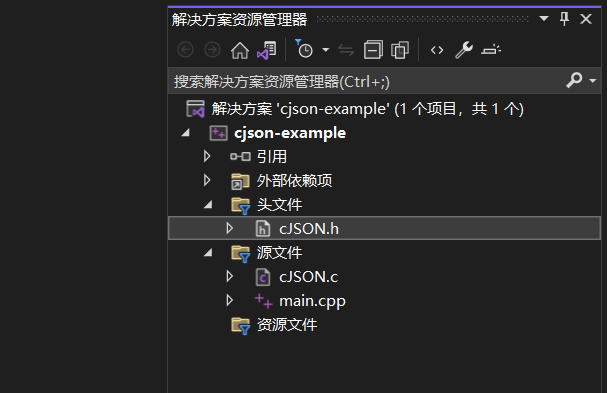Open the window position dropdown arrow in title bar
Viewport: 607px width, 393px height.
(544, 18)
